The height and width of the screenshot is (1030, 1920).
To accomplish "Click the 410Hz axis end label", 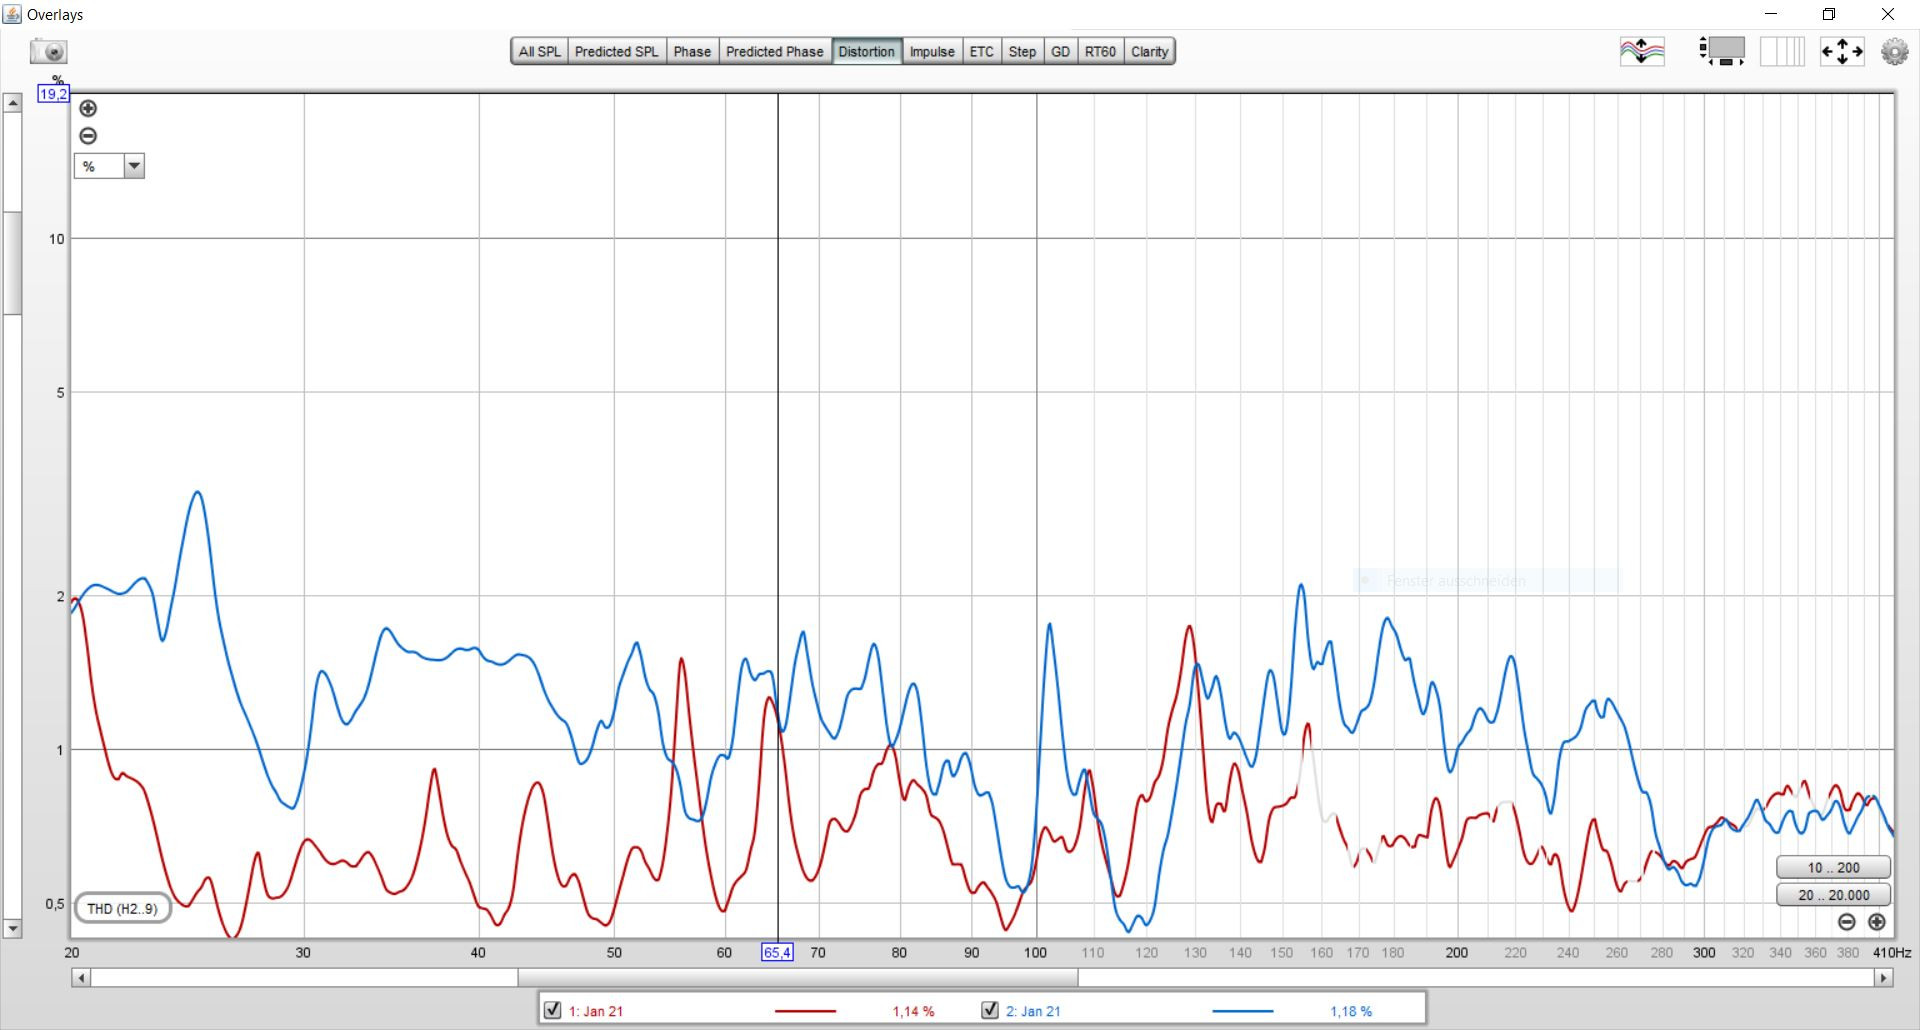I will (x=1891, y=952).
